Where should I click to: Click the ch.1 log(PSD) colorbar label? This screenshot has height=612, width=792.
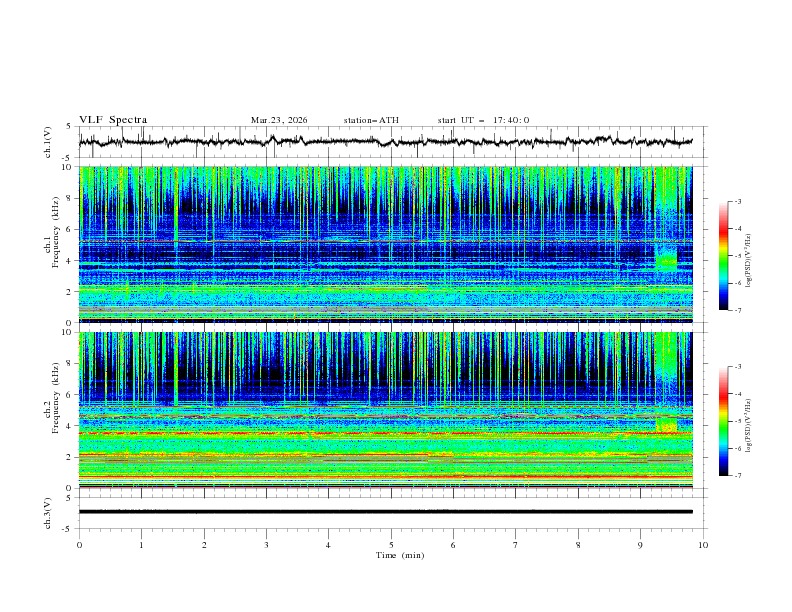tap(748, 261)
